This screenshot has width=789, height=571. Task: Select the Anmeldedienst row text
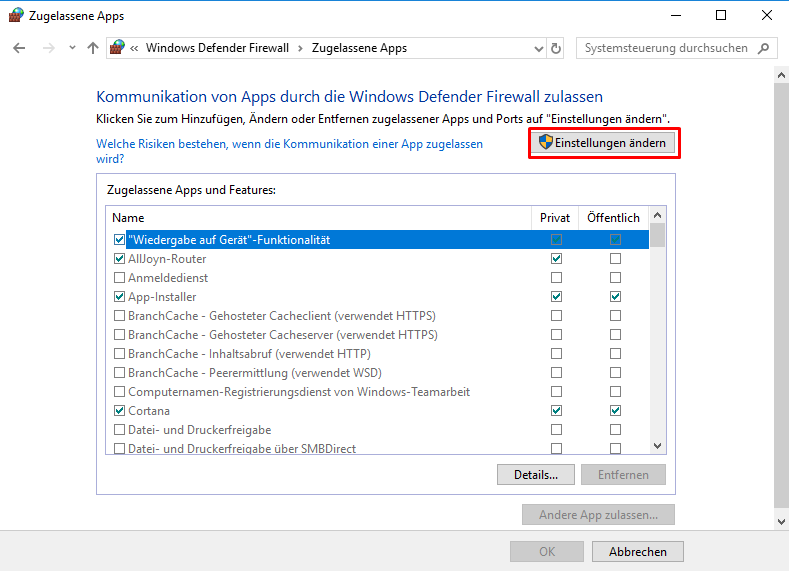pyautogui.click(x=168, y=278)
